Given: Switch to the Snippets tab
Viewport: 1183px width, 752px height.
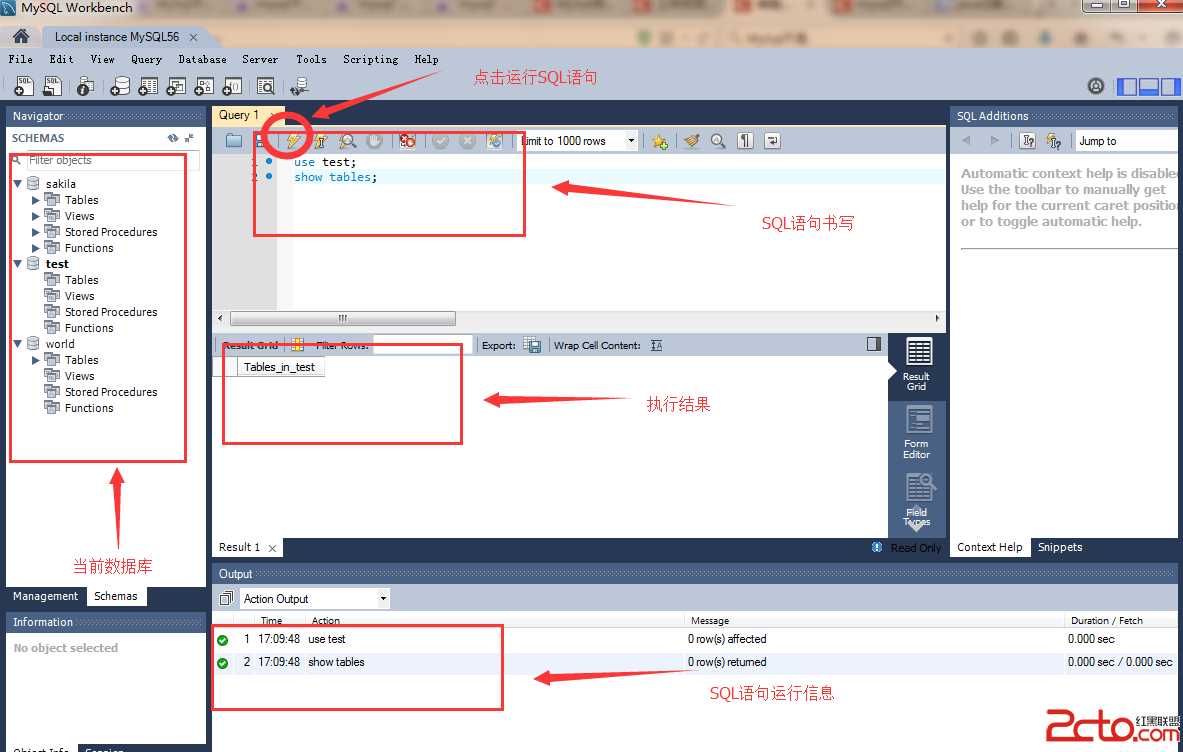Looking at the screenshot, I should tap(1059, 548).
